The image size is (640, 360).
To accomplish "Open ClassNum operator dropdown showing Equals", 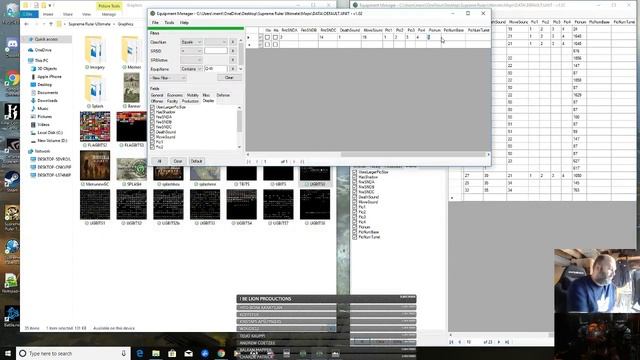I will [x=191, y=42].
